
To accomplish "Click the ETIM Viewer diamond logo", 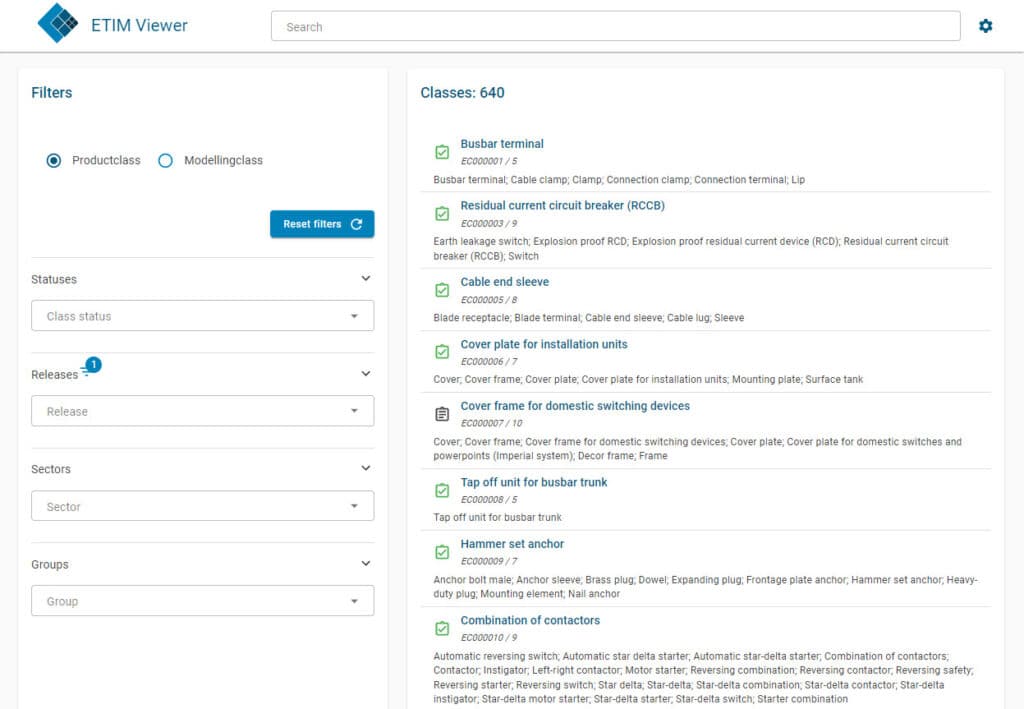I will [57, 24].
